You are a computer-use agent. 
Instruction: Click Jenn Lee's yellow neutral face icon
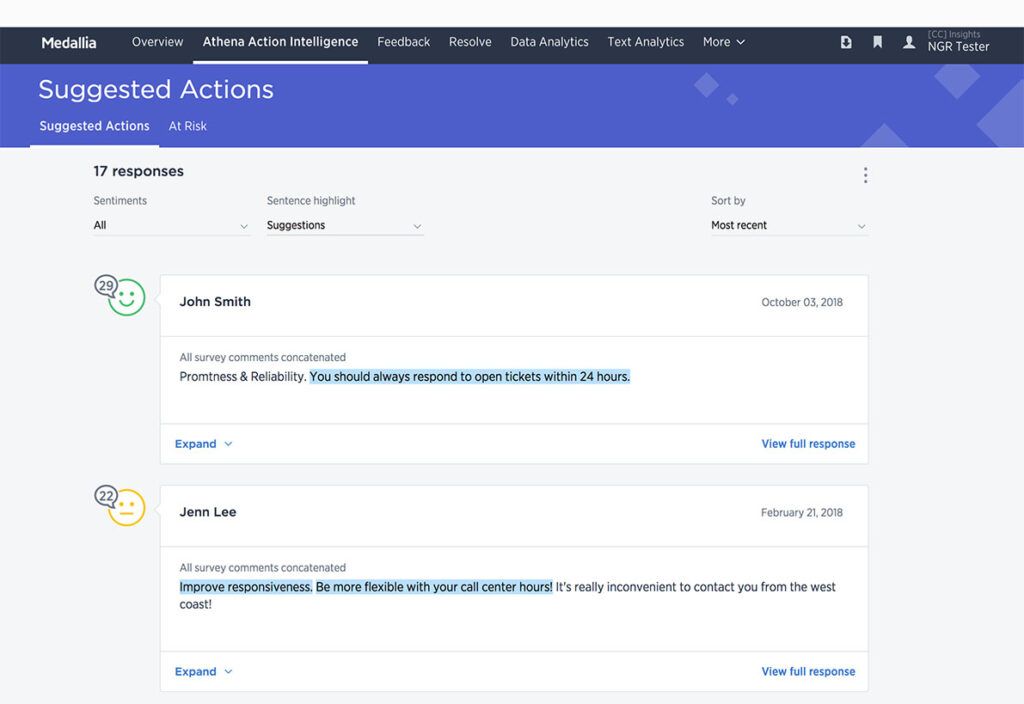[128, 508]
